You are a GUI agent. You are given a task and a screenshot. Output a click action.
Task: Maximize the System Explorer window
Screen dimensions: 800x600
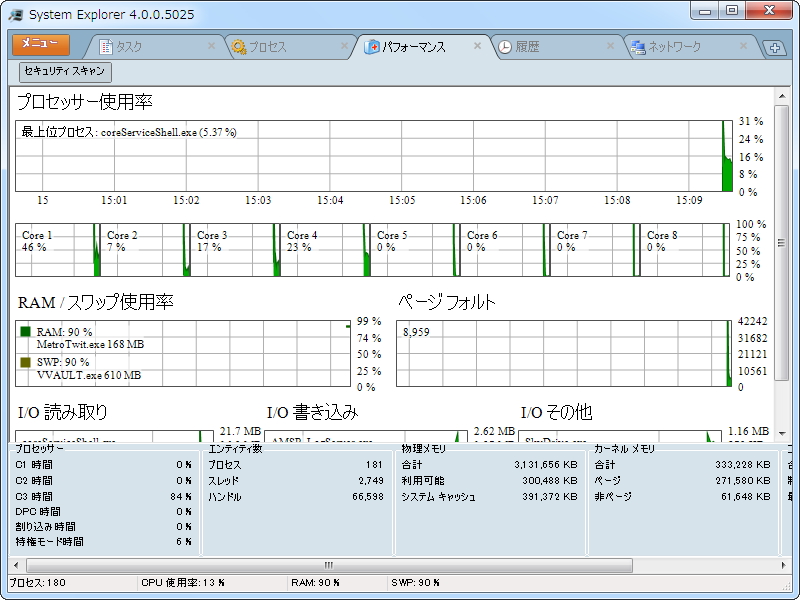(732, 10)
